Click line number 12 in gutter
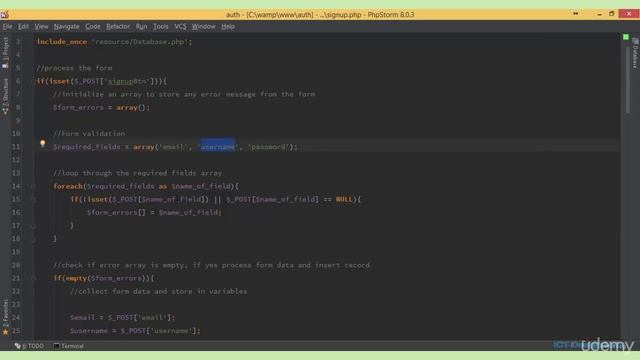 pyautogui.click(x=16, y=160)
